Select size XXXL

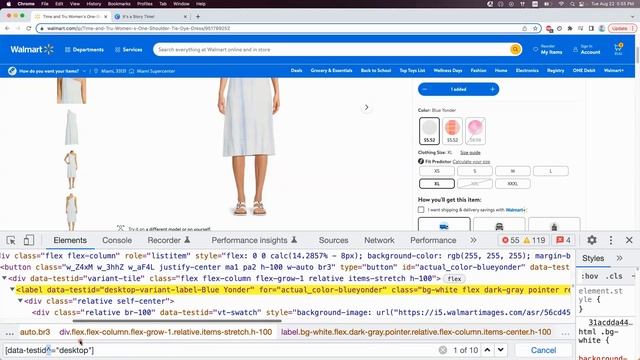click(x=513, y=184)
